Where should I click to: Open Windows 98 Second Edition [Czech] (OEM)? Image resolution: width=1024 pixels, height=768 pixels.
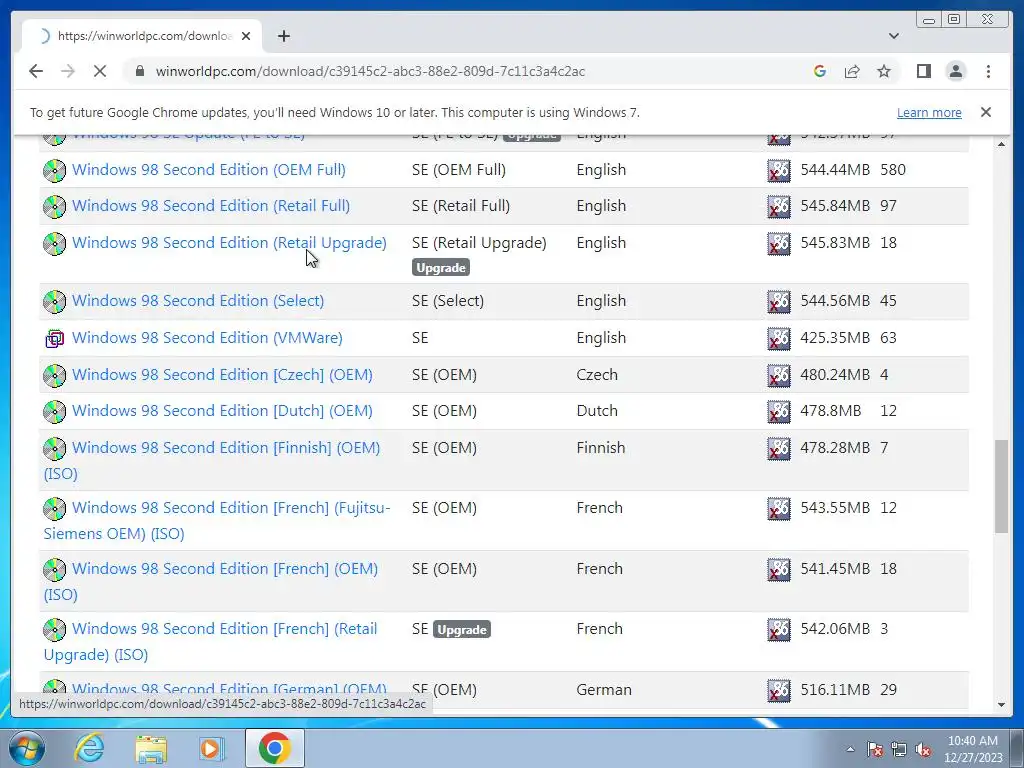pos(222,375)
